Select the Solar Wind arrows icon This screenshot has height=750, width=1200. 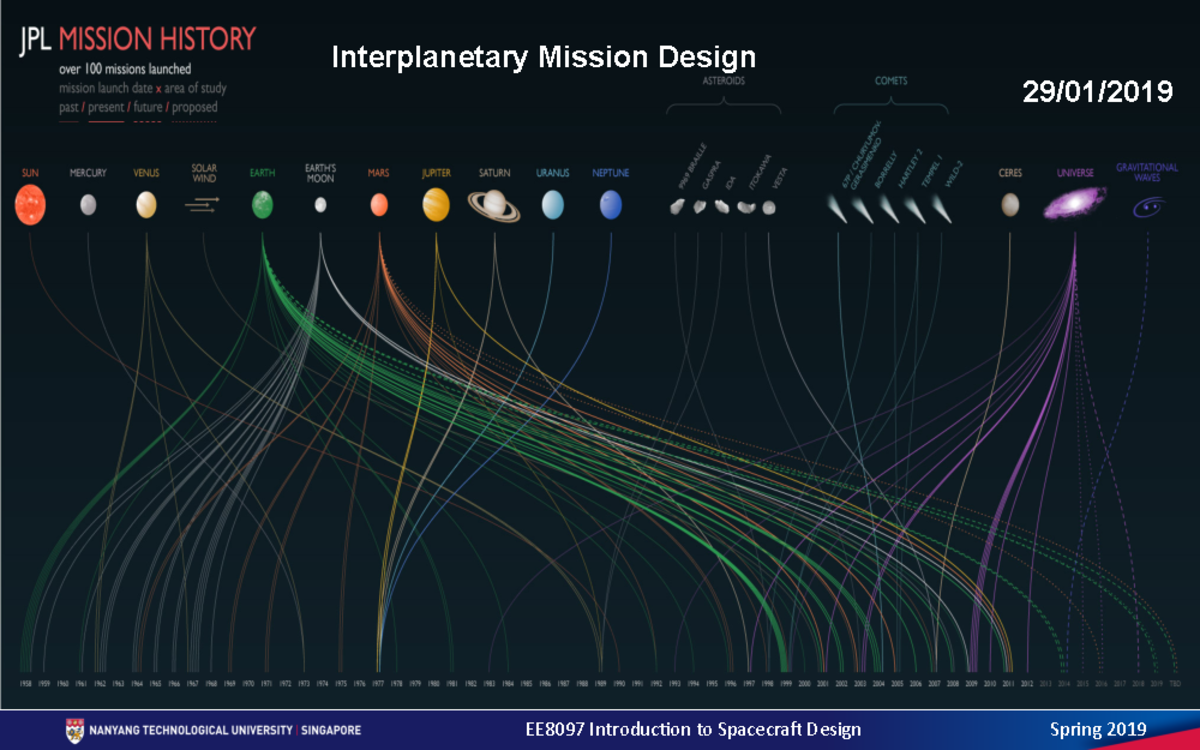pos(200,202)
